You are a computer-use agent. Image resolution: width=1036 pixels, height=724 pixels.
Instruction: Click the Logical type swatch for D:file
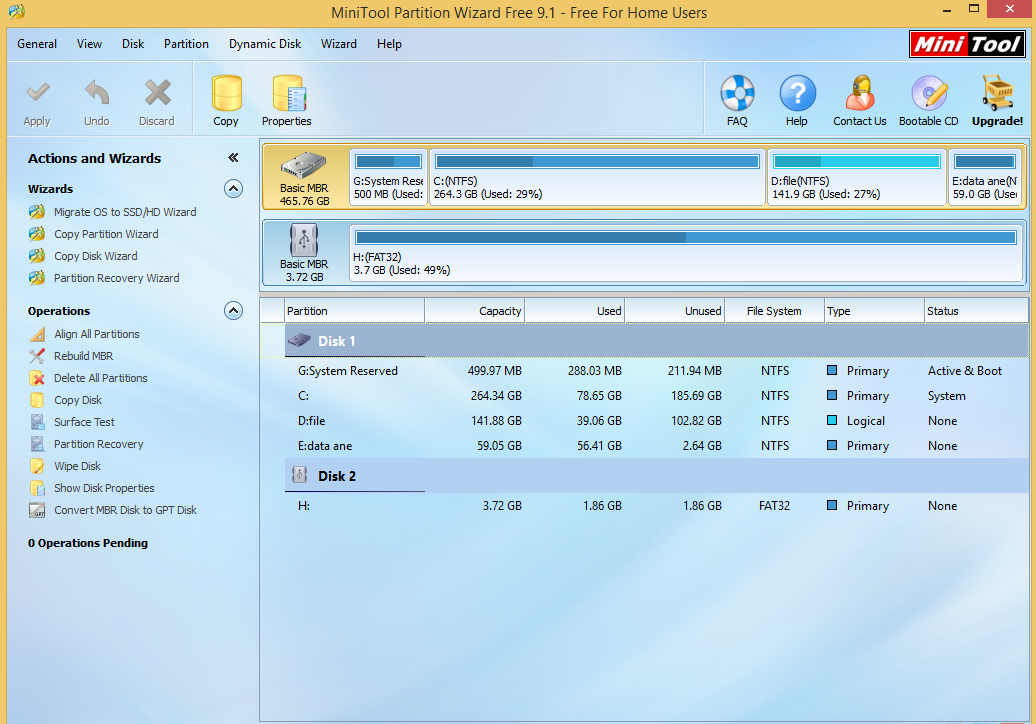[832, 420]
